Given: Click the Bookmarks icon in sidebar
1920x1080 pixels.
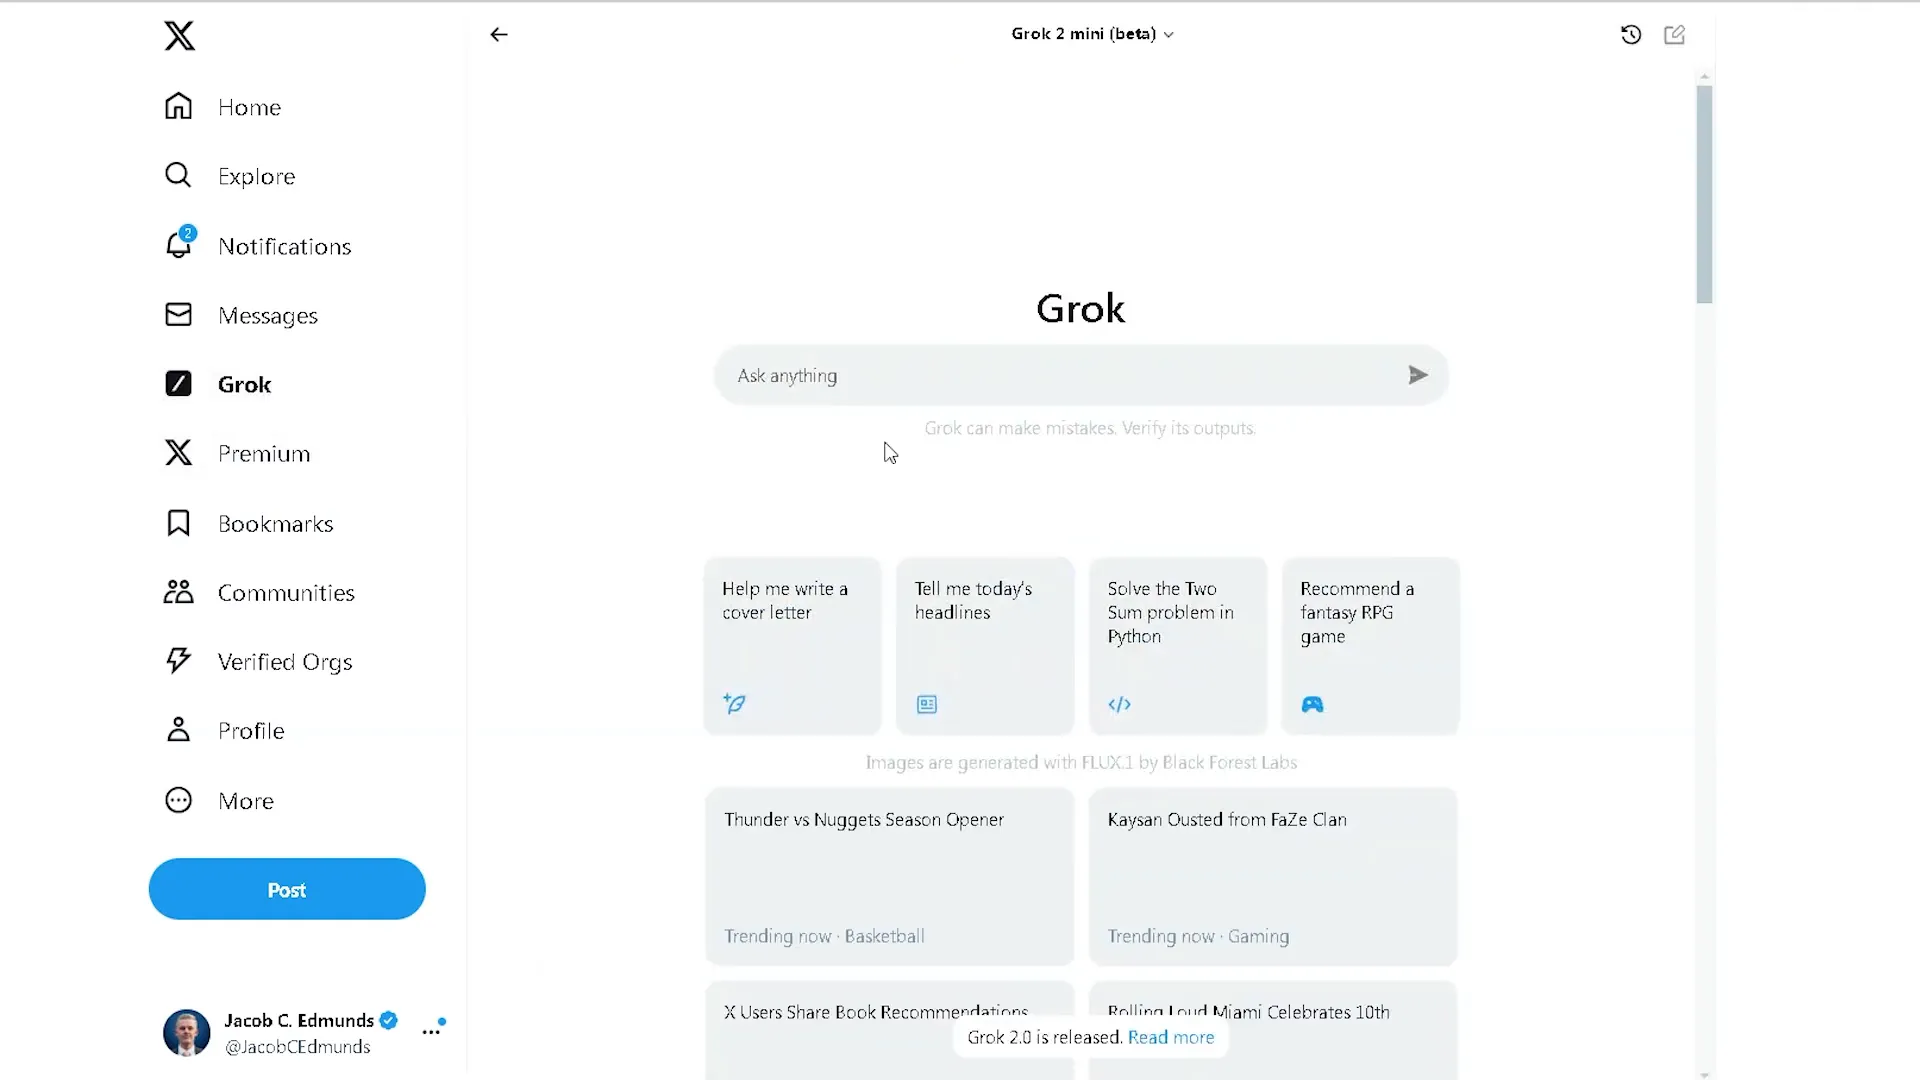Looking at the screenshot, I should [178, 522].
